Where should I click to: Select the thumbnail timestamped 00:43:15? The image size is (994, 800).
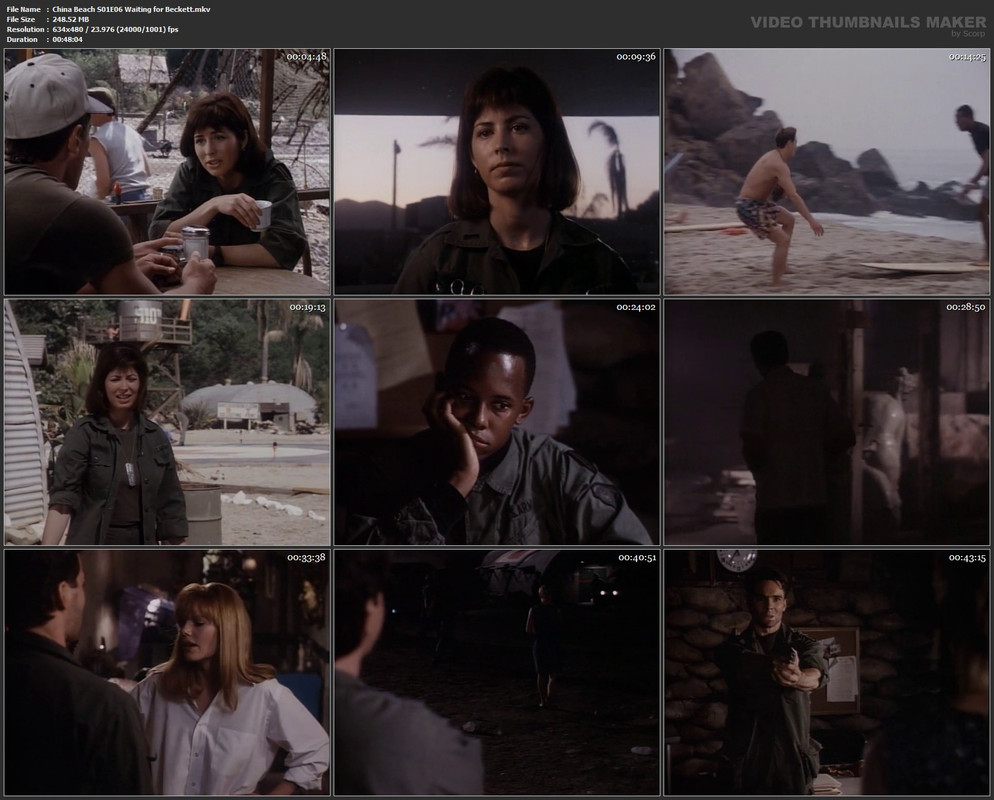click(x=827, y=673)
